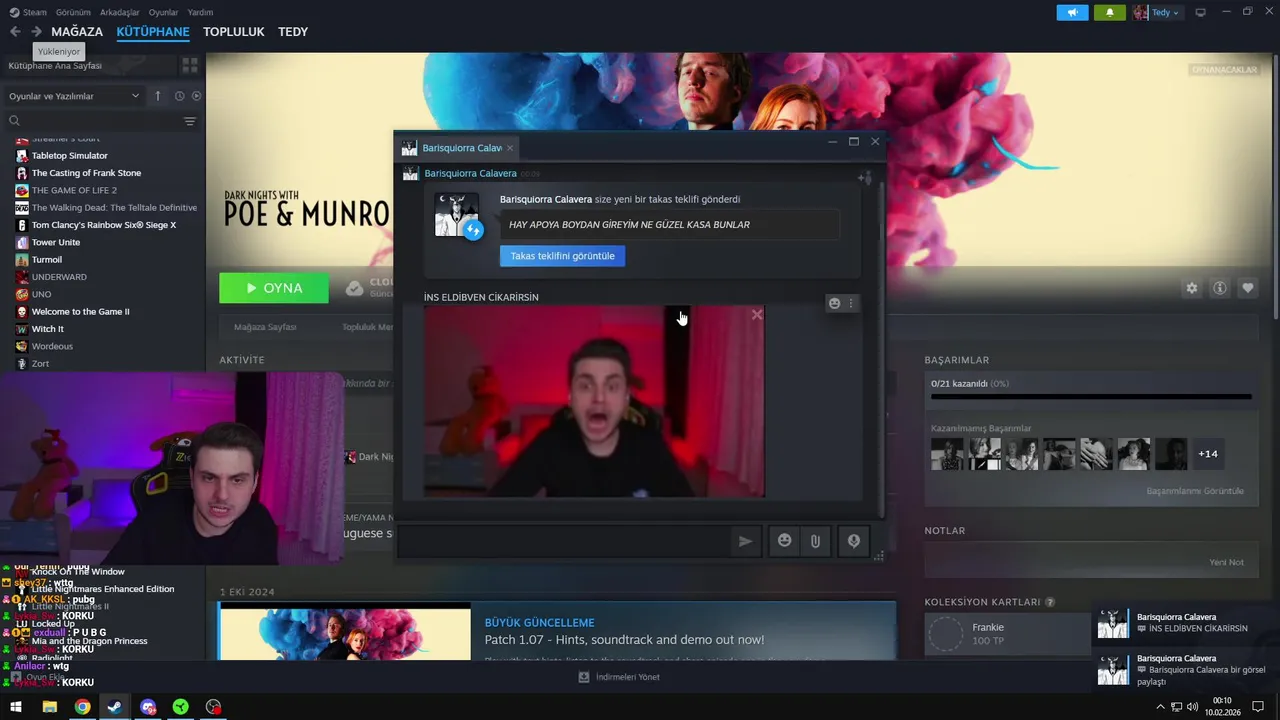Expand Oyunlar ve Yazılımlar dropdown
The width and height of the screenshot is (1280, 720).
pos(74,96)
